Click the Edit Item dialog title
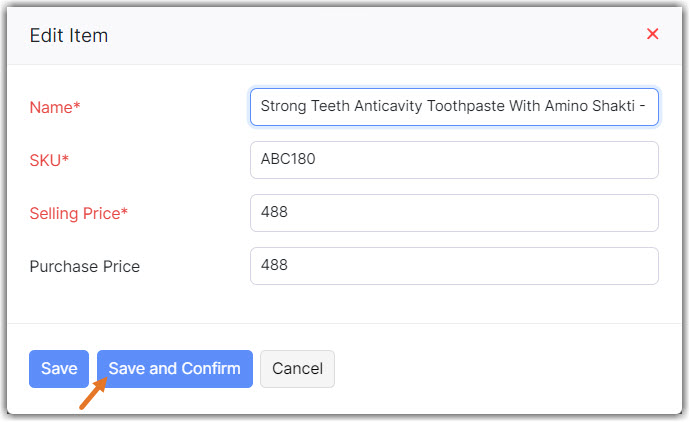 pyautogui.click(x=69, y=36)
